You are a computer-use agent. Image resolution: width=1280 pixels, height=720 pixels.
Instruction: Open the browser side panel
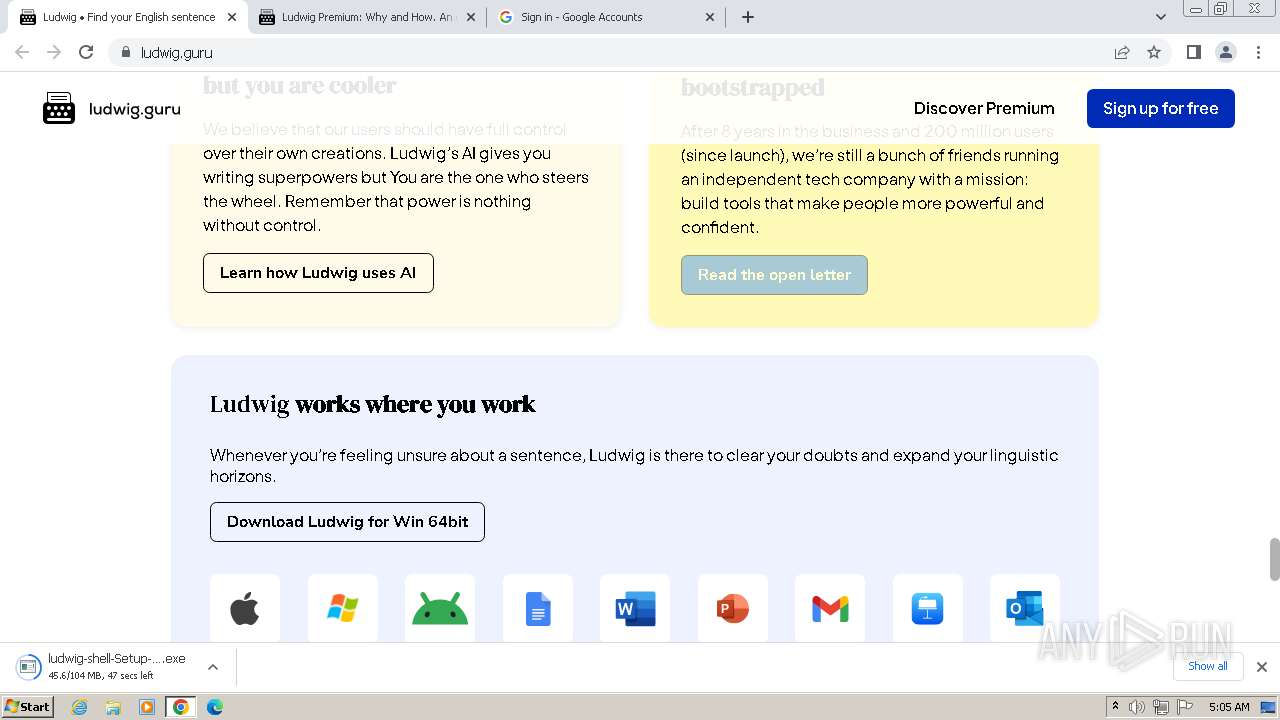pos(1193,52)
